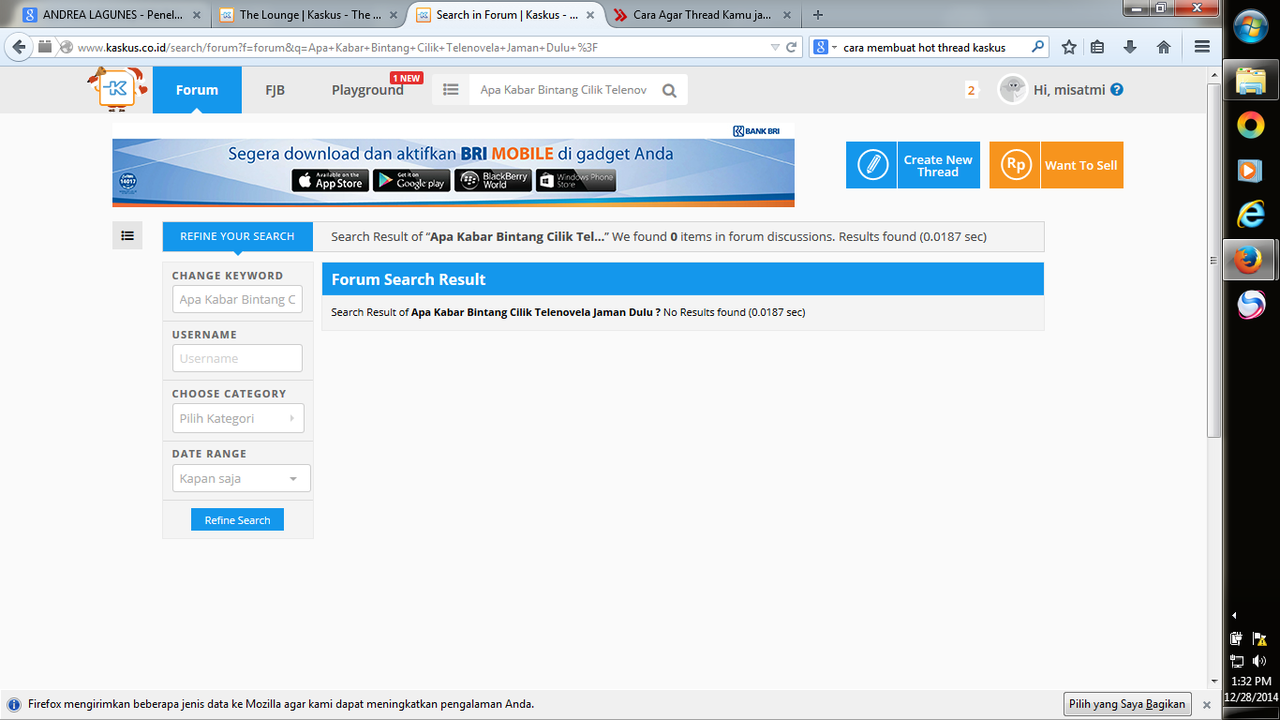1280x720 pixels.
Task: Click the Change Keyword input
Action: click(237, 299)
